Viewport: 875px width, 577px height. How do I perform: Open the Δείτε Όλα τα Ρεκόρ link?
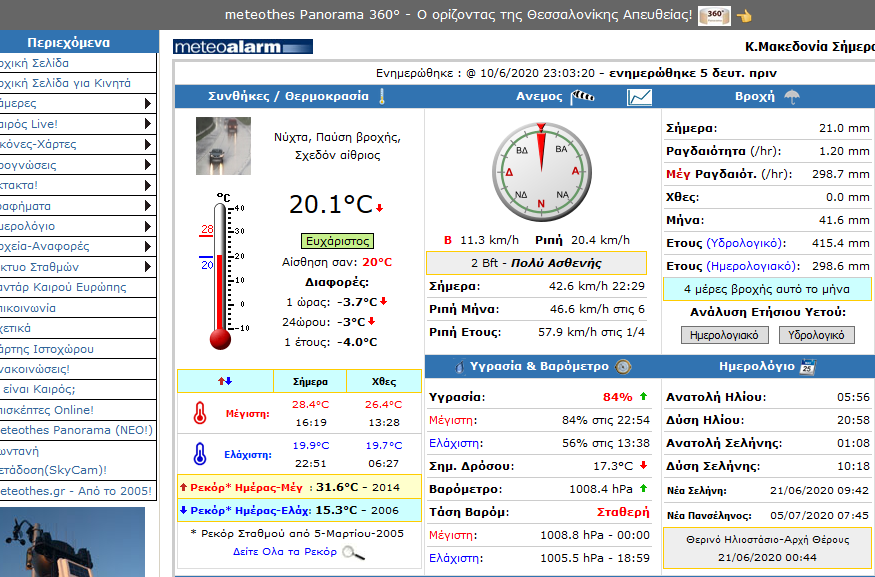pyautogui.click(x=285, y=551)
